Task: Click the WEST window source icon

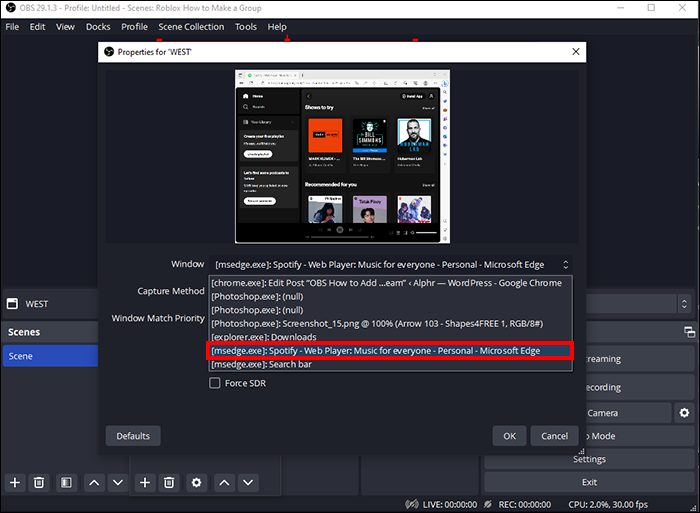Action: click(x=12, y=304)
